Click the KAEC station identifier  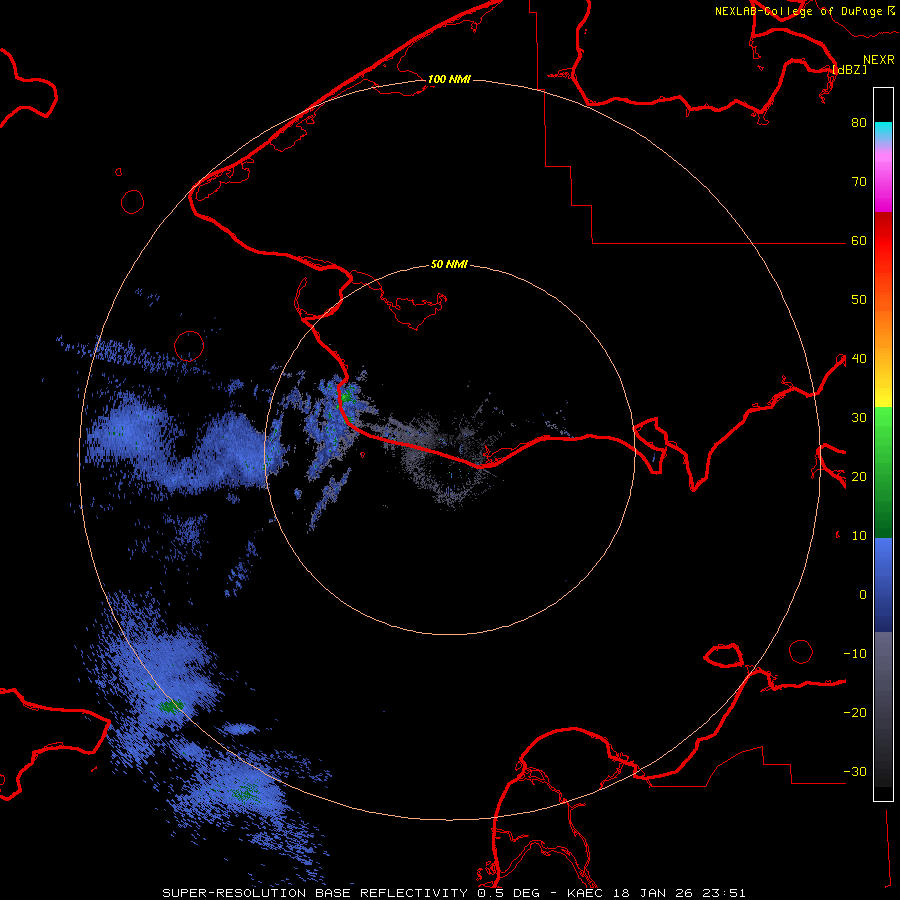point(587,893)
